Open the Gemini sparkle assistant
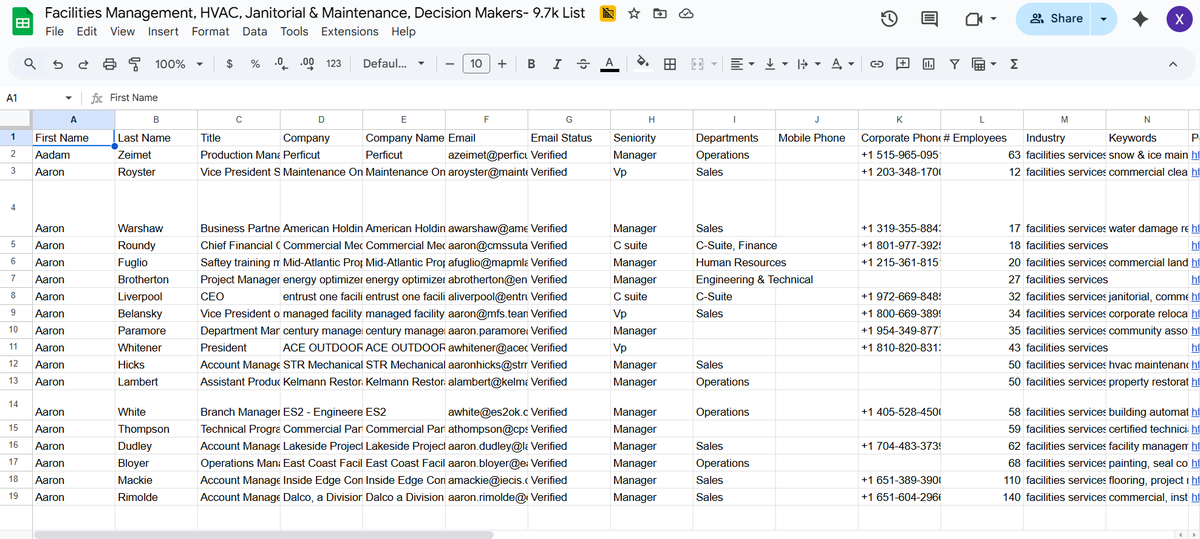 click(x=1139, y=19)
